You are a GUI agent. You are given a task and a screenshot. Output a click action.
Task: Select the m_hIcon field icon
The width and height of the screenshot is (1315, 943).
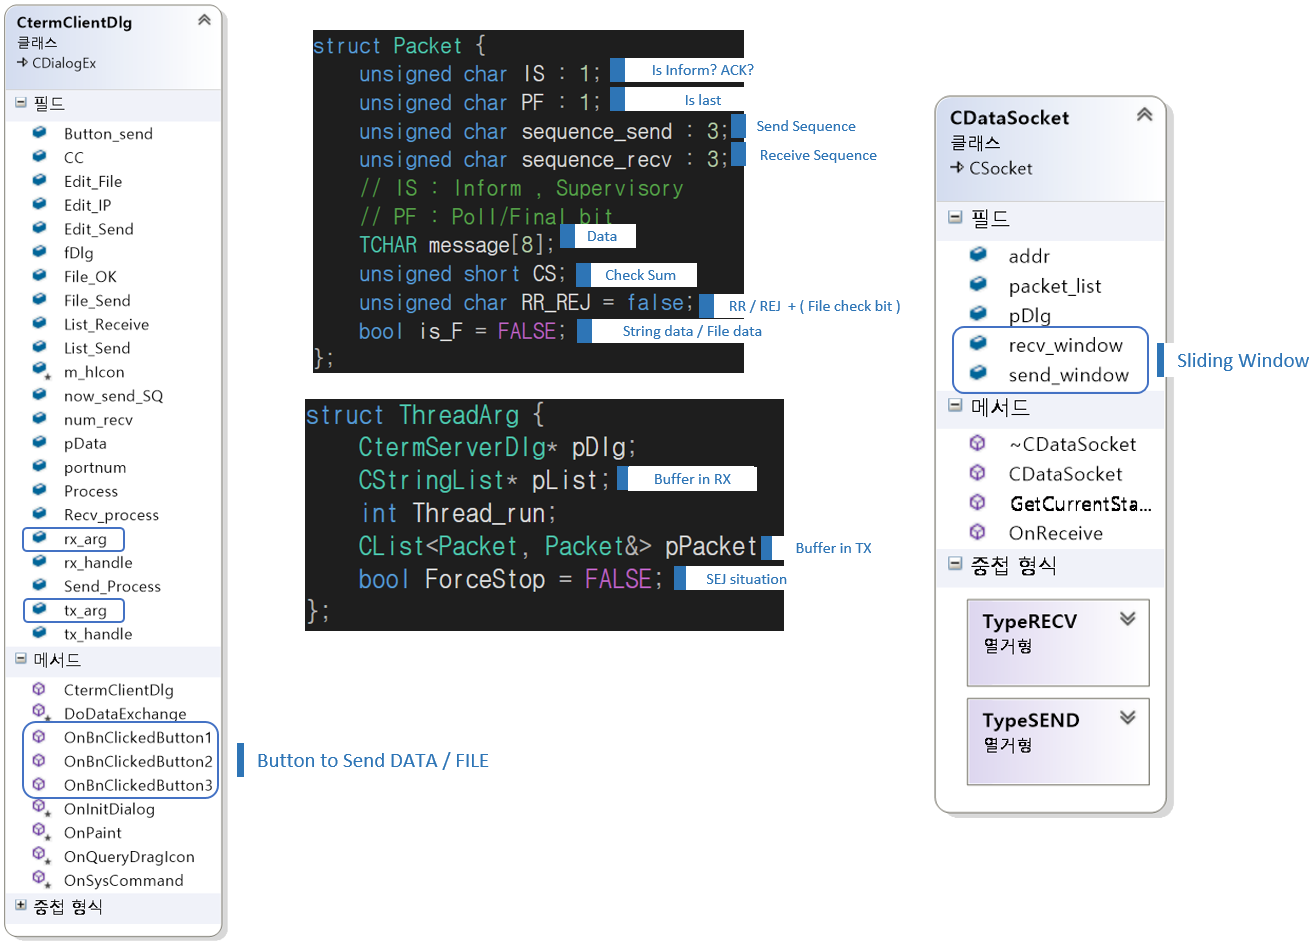[x=40, y=371]
